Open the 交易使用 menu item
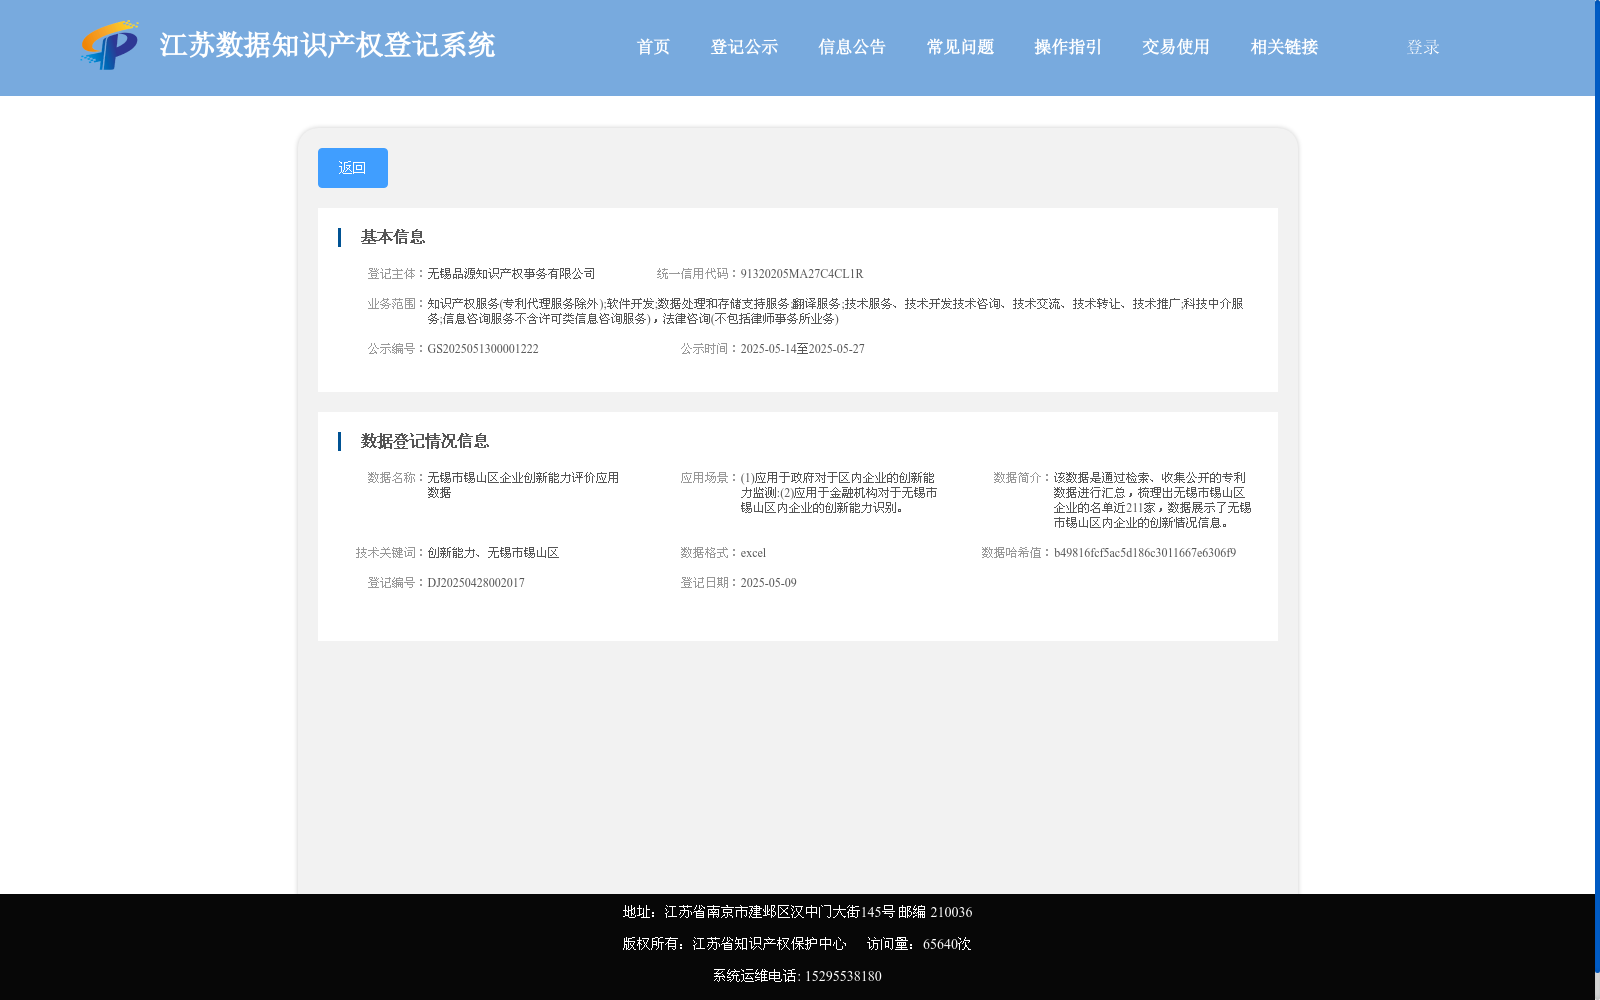The height and width of the screenshot is (1000, 1600). tap(1176, 47)
